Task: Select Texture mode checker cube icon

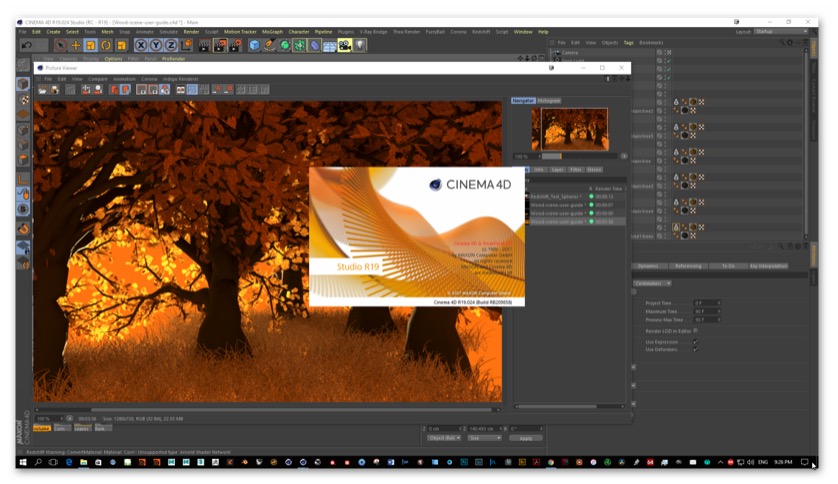Action: [23, 99]
